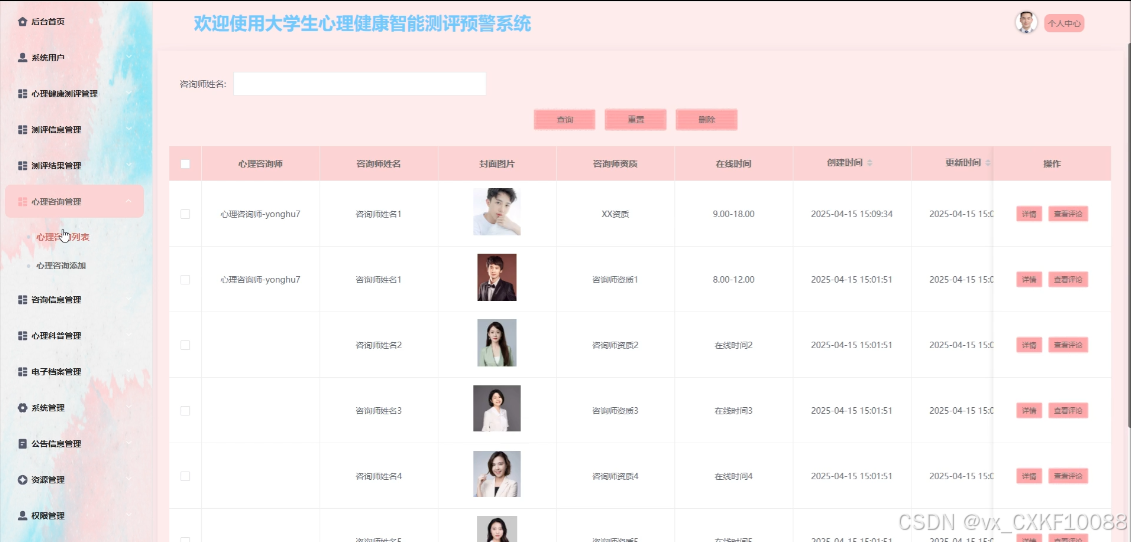Tick the checkbox for the 咨询师资质1 row

185,279
